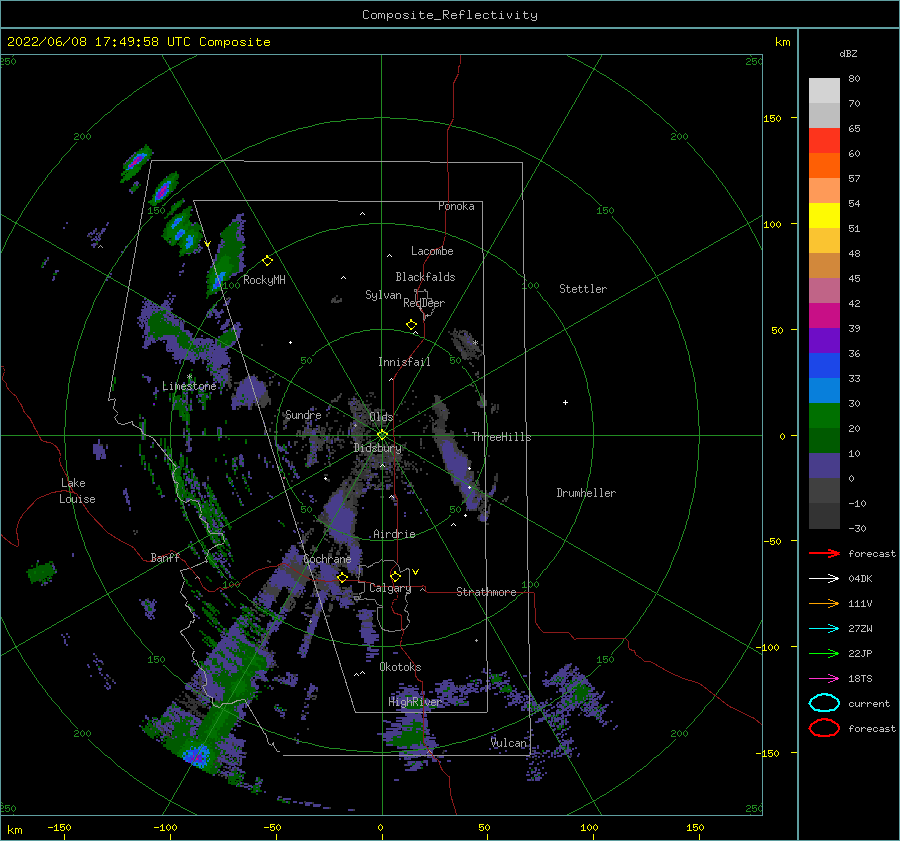The width and height of the screenshot is (900, 841).
Task: Pick the green 22JP arrow icon
Action: [x=824, y=653]
